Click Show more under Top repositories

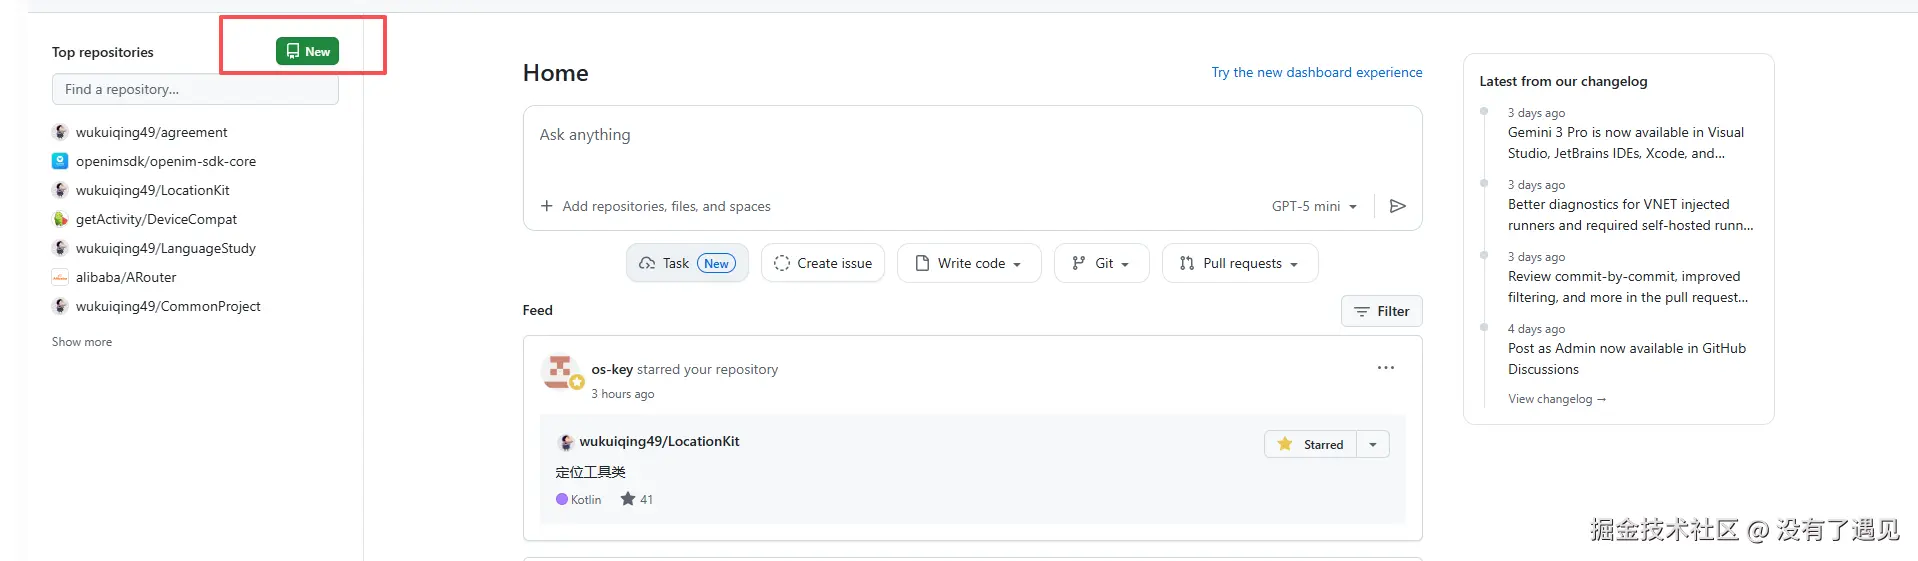point(82,342)
